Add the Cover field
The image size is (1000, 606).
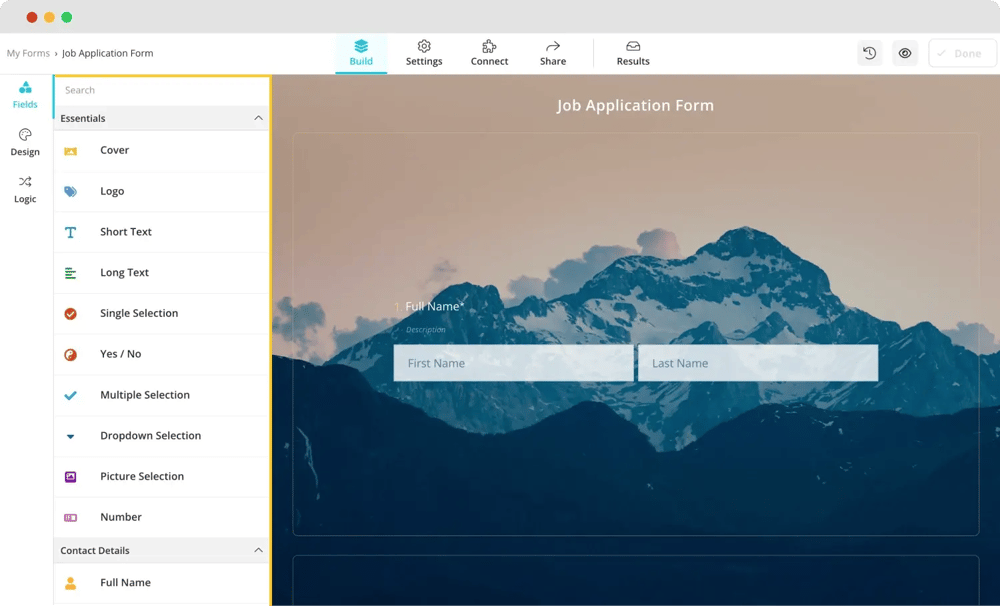click(114, 151)
